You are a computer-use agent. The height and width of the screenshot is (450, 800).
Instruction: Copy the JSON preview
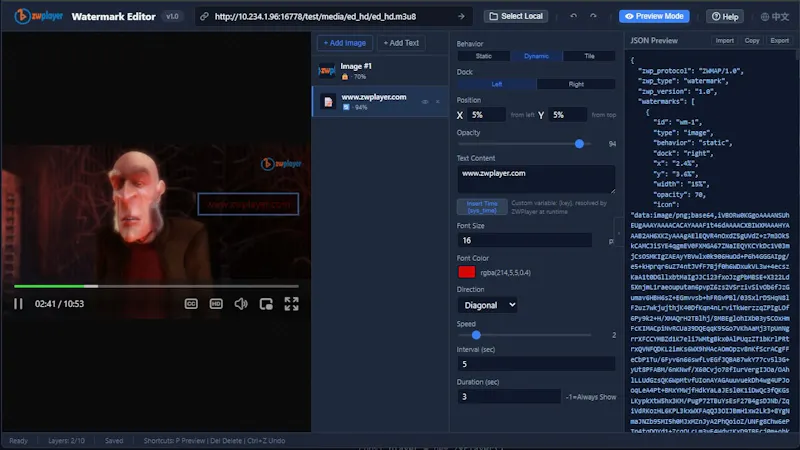752,40
